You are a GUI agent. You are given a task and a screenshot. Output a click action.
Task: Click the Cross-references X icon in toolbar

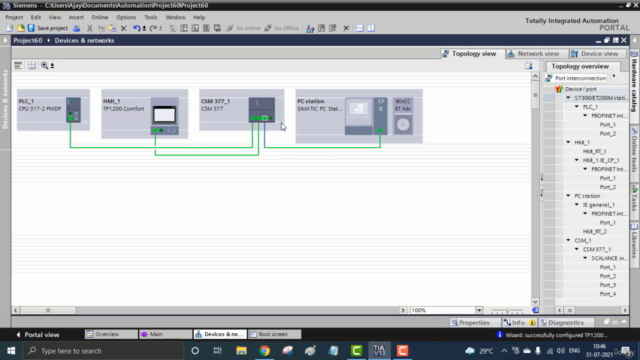point(346,28)
